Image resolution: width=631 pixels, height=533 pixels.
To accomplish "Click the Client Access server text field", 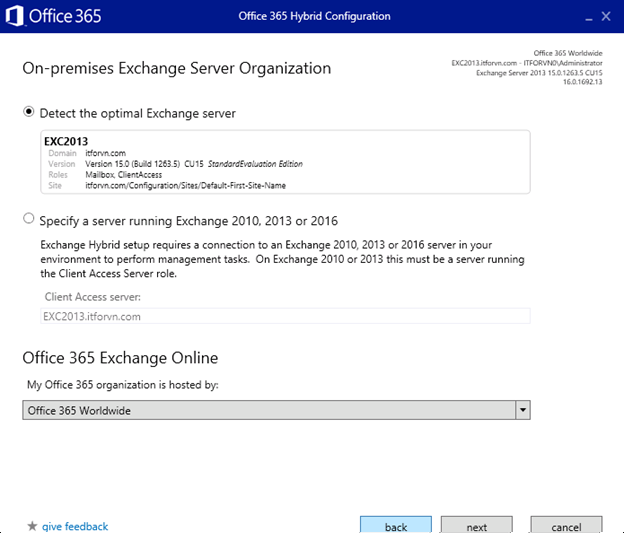I will click(x=285, y=316).
